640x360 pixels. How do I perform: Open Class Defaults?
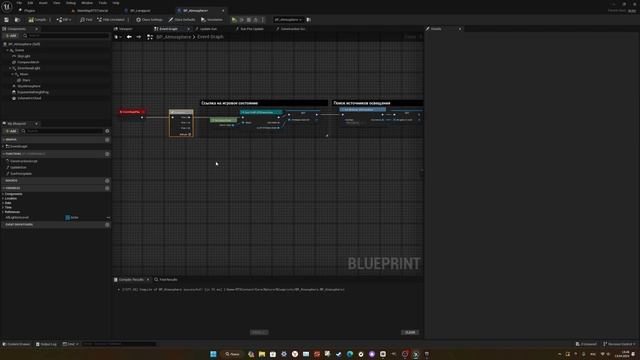click(x=182, y=20)
